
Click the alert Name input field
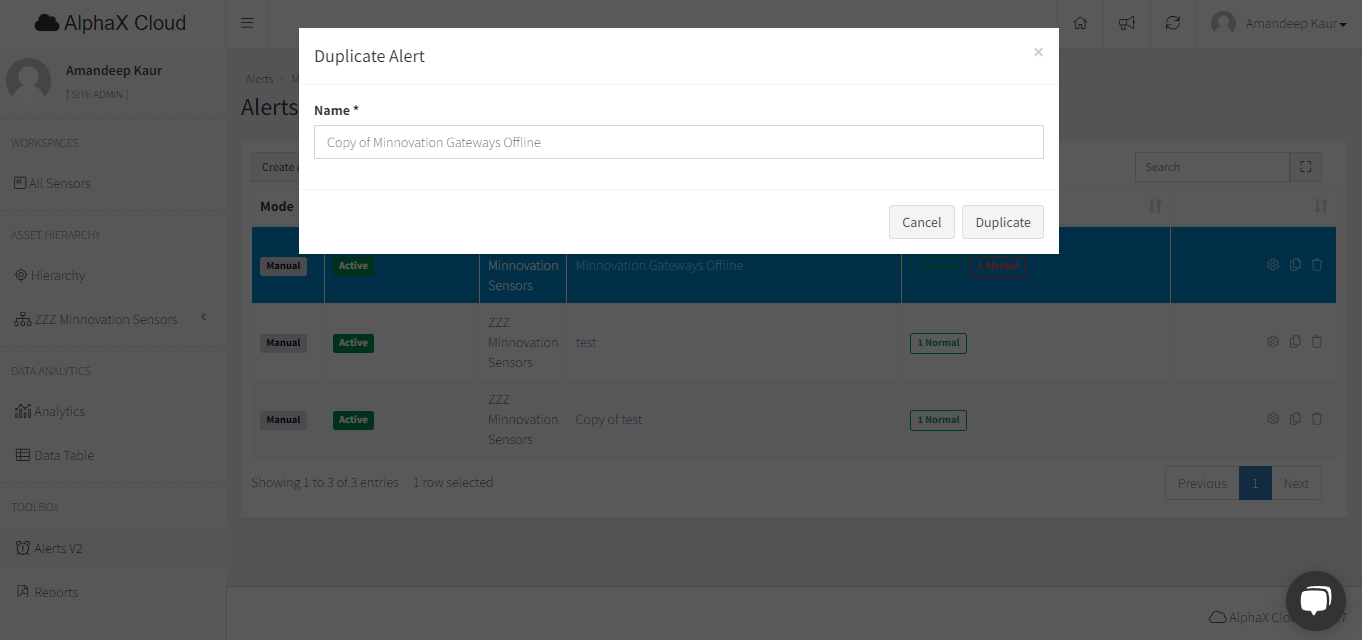678,142
